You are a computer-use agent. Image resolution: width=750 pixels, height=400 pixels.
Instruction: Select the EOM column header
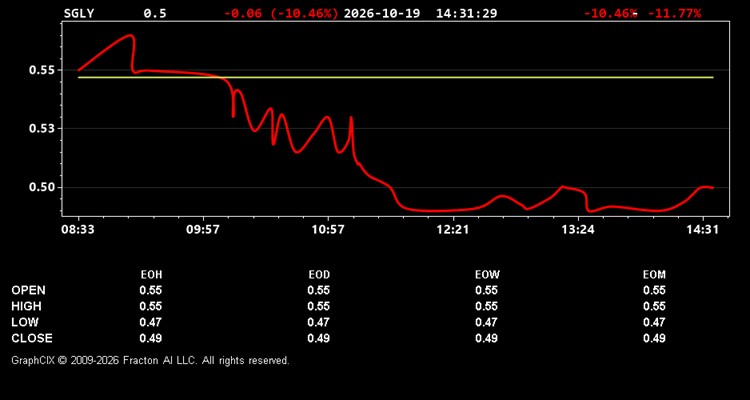tap(654, 275)
